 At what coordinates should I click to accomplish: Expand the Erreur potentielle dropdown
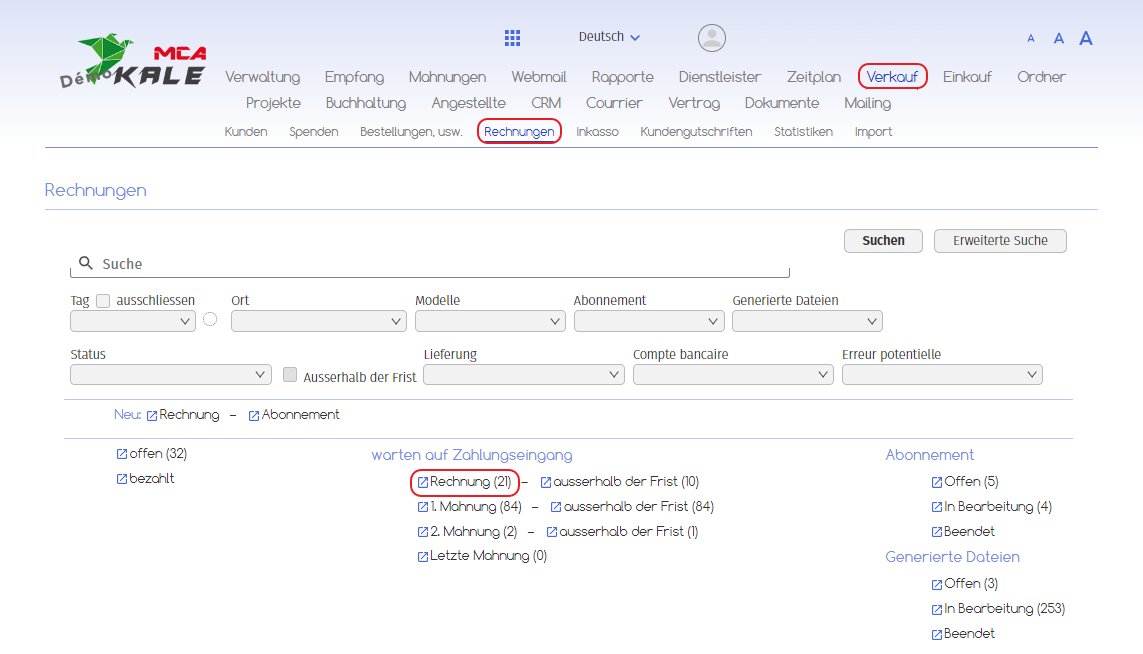point(942,375)
